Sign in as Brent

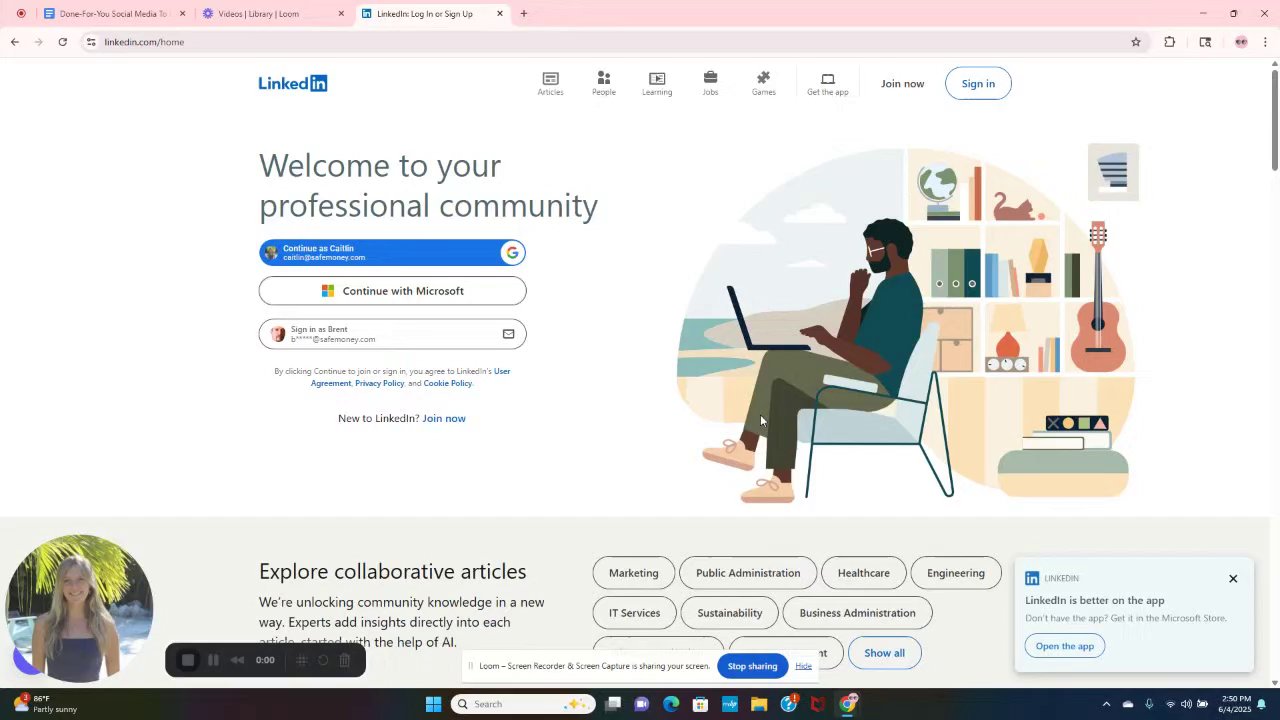point(392,334)
